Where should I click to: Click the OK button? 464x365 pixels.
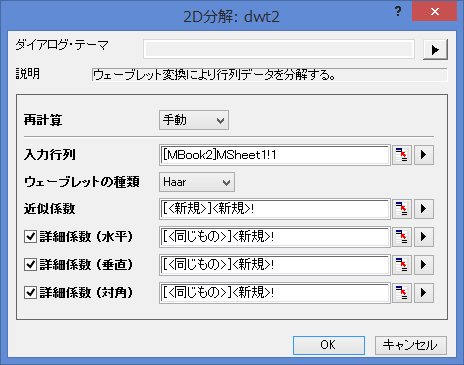tap(329, 345)
